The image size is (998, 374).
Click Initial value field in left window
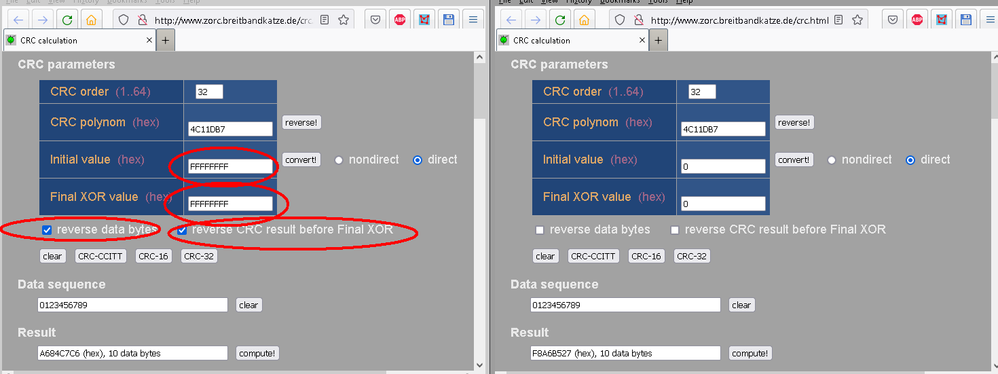point(230,167)
